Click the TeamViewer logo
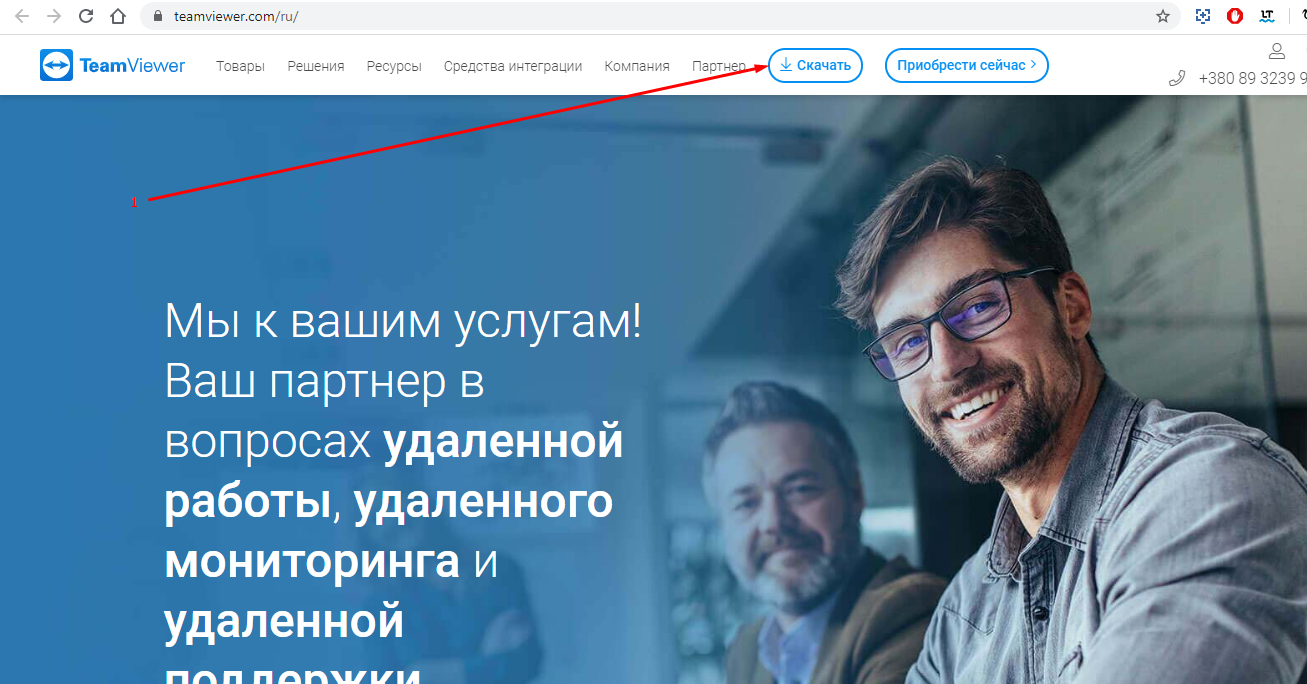This screenshot has height=684, width=1307. [113, 66]
